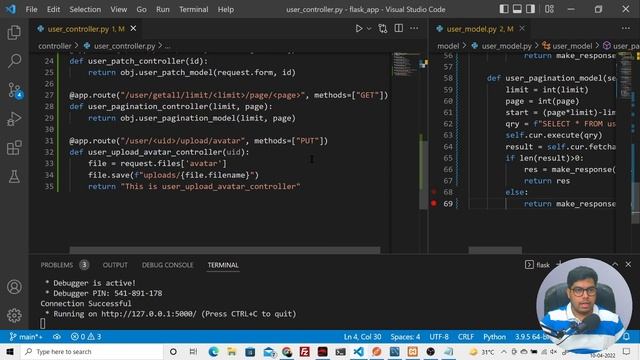Screen dimensions: 640x360
Task: Open More Actions for user_controller.py editor
Action: [414, 28]
